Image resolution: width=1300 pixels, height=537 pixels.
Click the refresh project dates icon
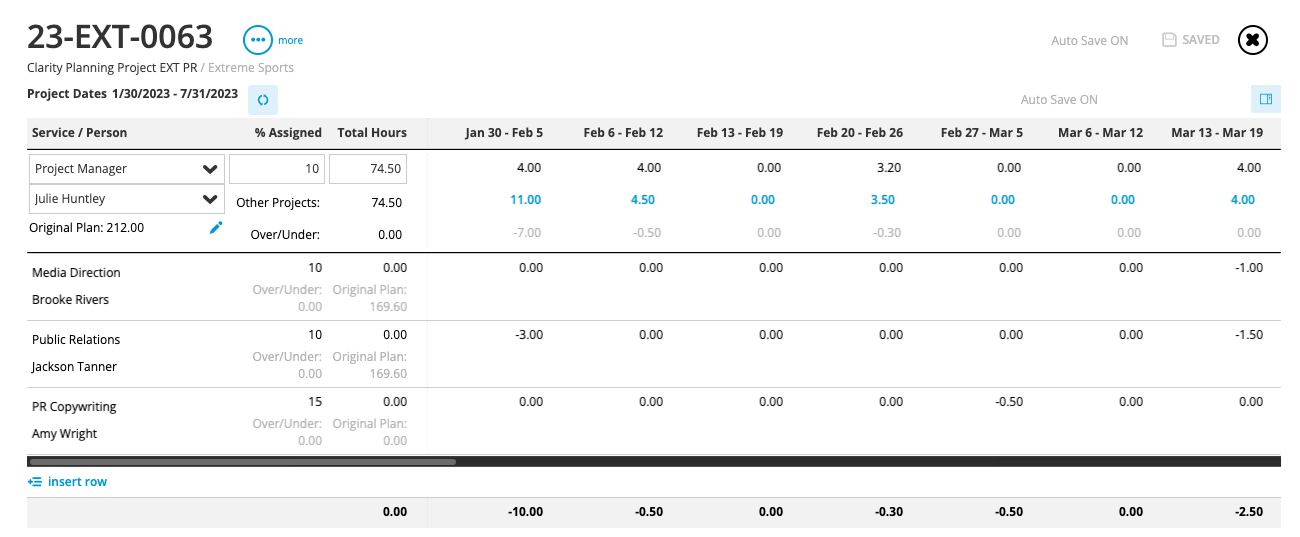click(x=263, y=100)
